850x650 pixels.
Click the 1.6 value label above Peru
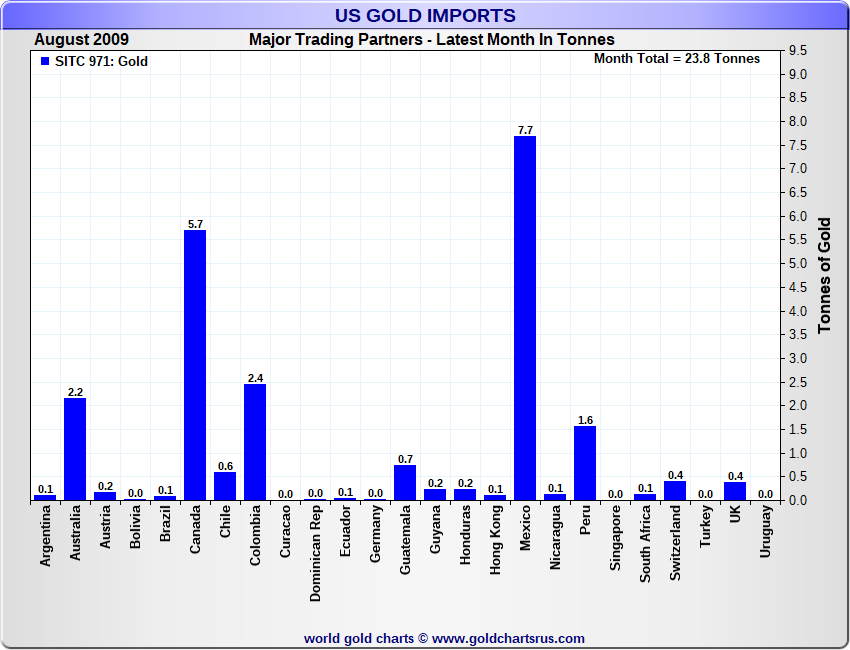point(585,420)
